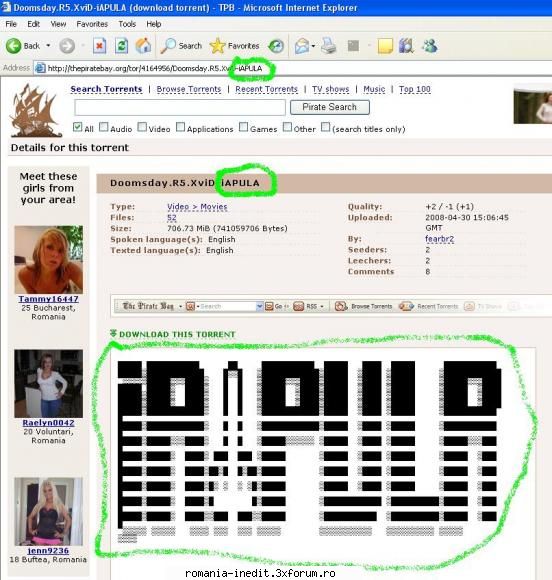The height and width of the screenshot is (580, 552).
Task: Open Favorites star button
Action: click(x=235, y=46)
